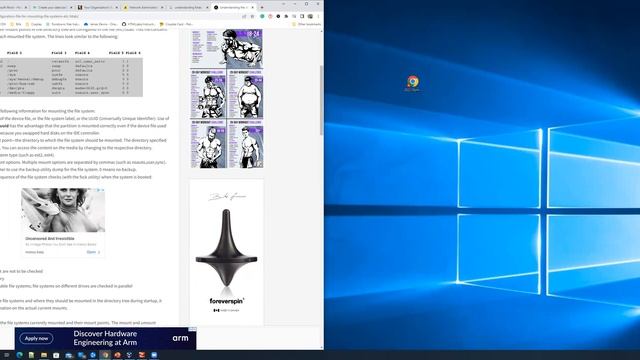Screen dimensions: 640x360
Task: Click 'Apply now' on the Arm banner
Action: (36, 338)
